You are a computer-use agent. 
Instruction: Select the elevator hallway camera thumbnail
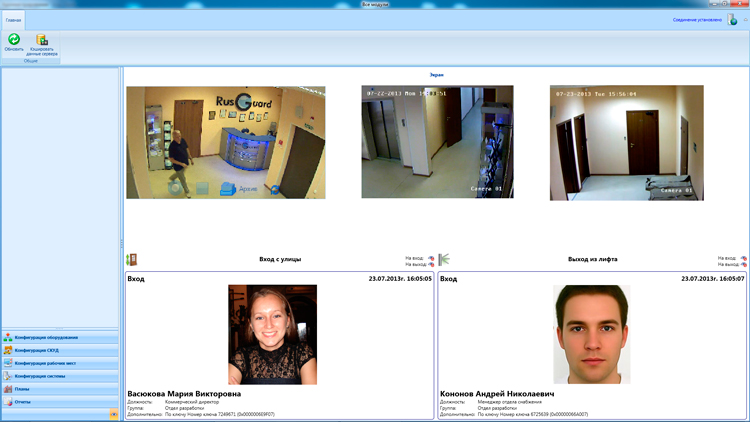tap(437, 142)
